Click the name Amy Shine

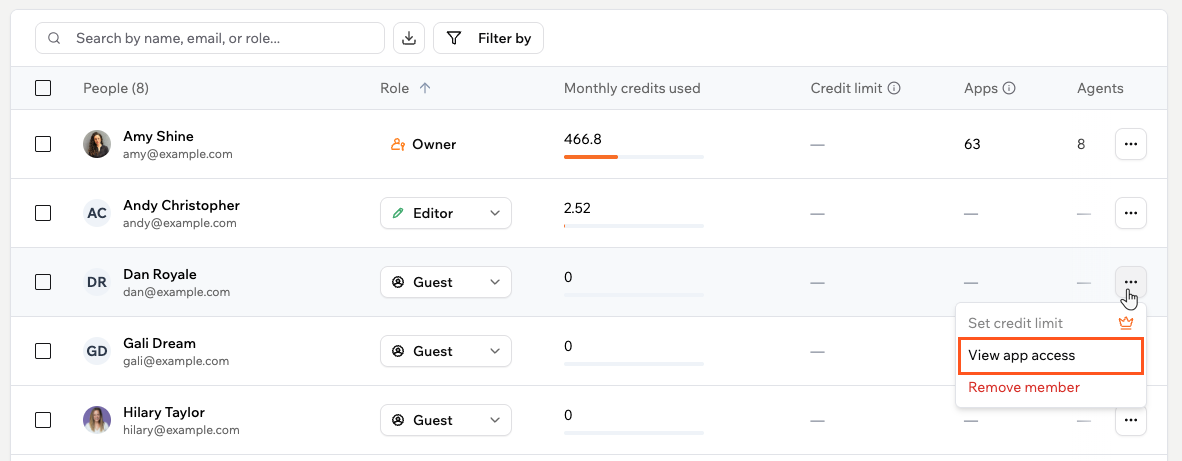158,136
